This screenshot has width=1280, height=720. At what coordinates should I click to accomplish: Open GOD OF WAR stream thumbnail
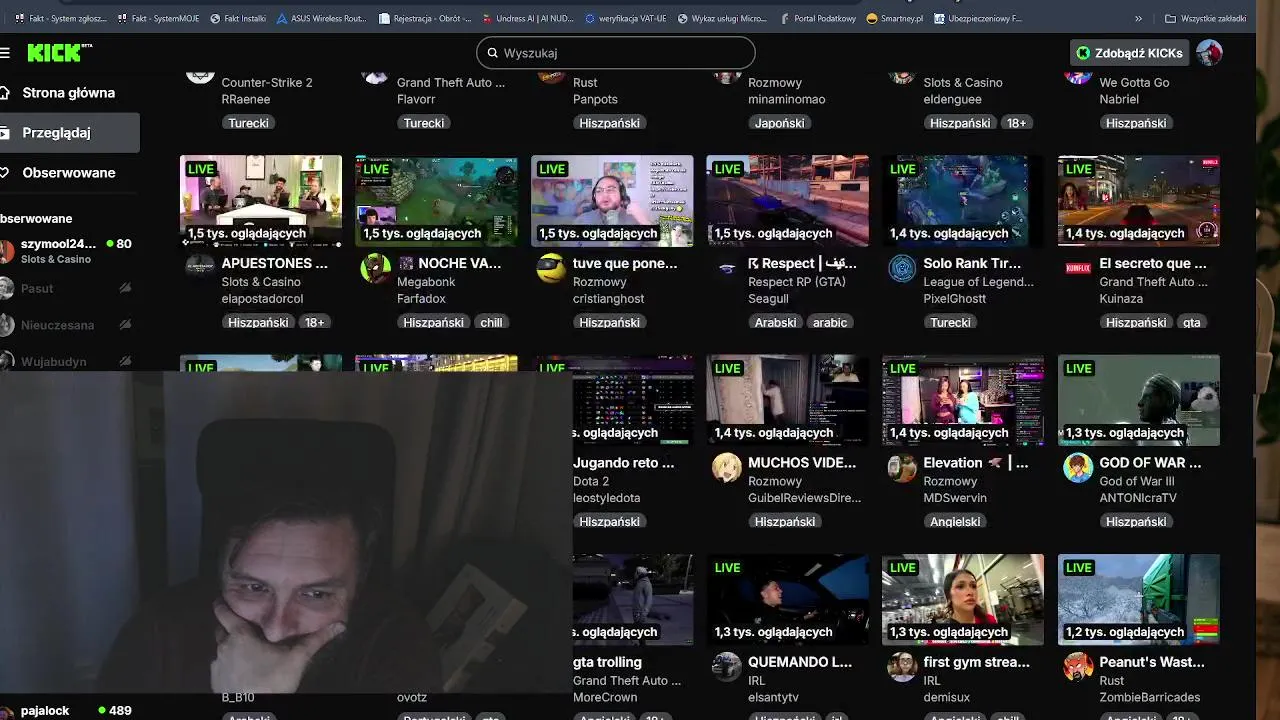pyautogui.click(x=1139, y=400)
